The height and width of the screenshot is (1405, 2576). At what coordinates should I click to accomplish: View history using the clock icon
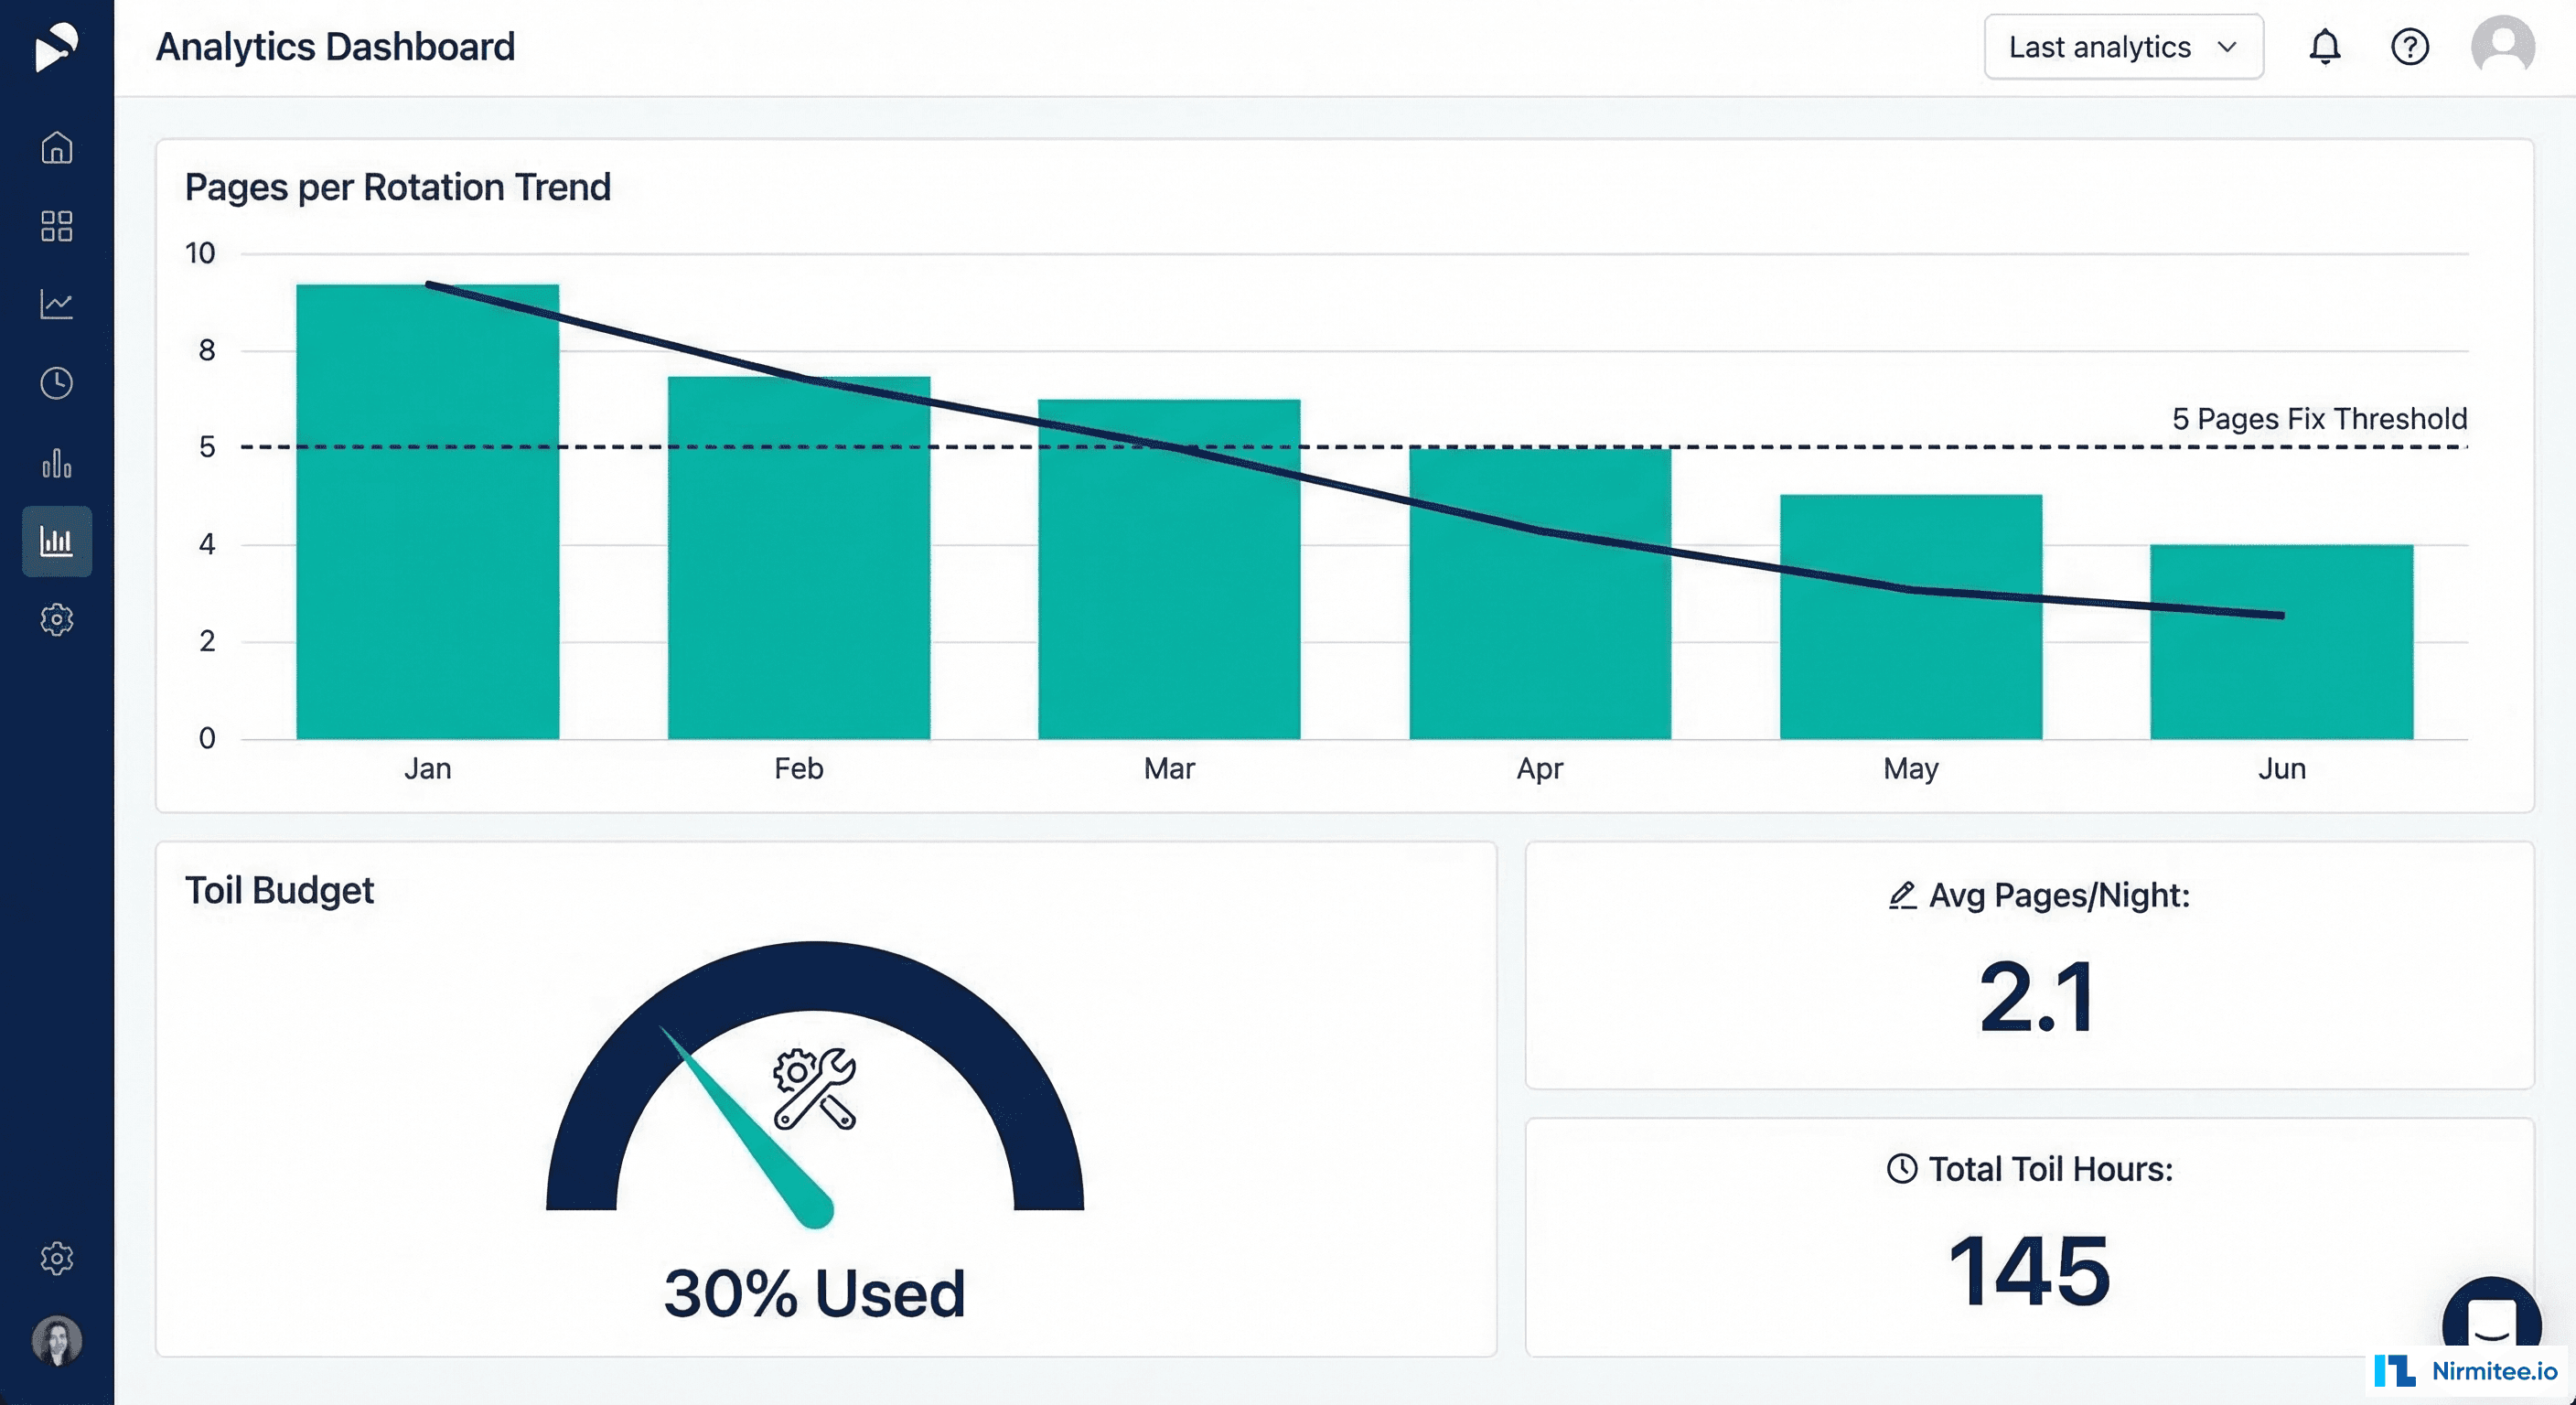[57, 381]
